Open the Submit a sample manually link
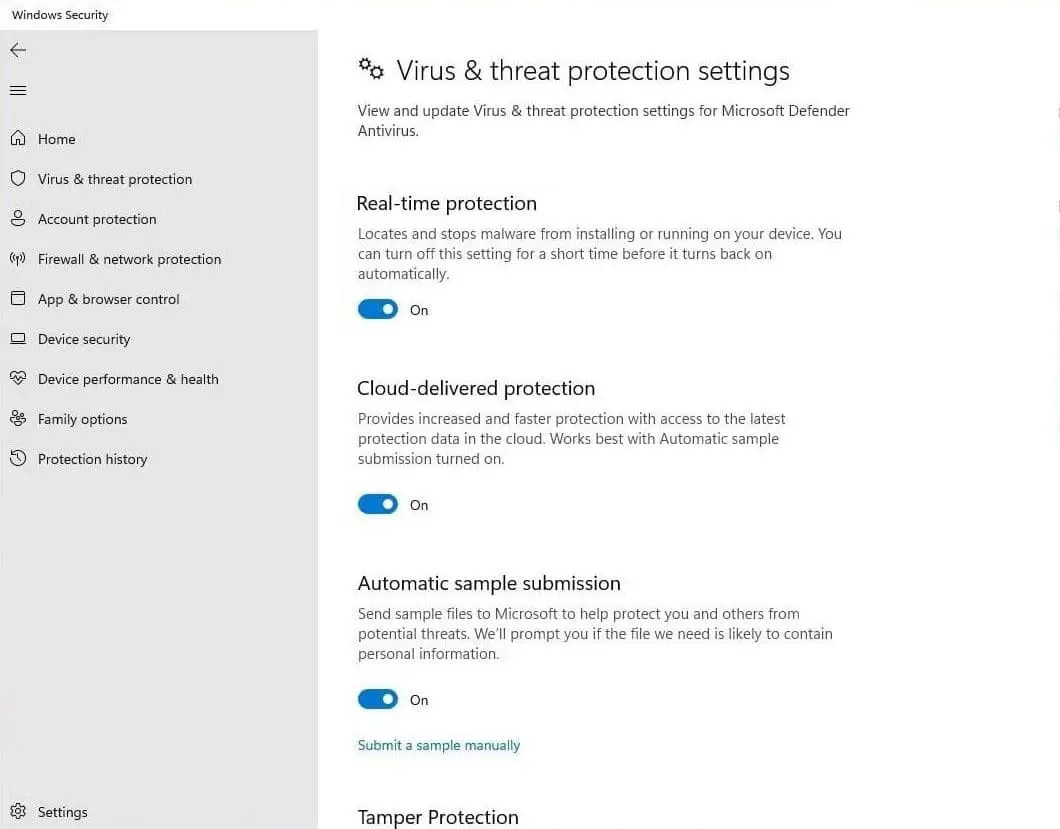1060x829 pixels. tap(439, 745)
